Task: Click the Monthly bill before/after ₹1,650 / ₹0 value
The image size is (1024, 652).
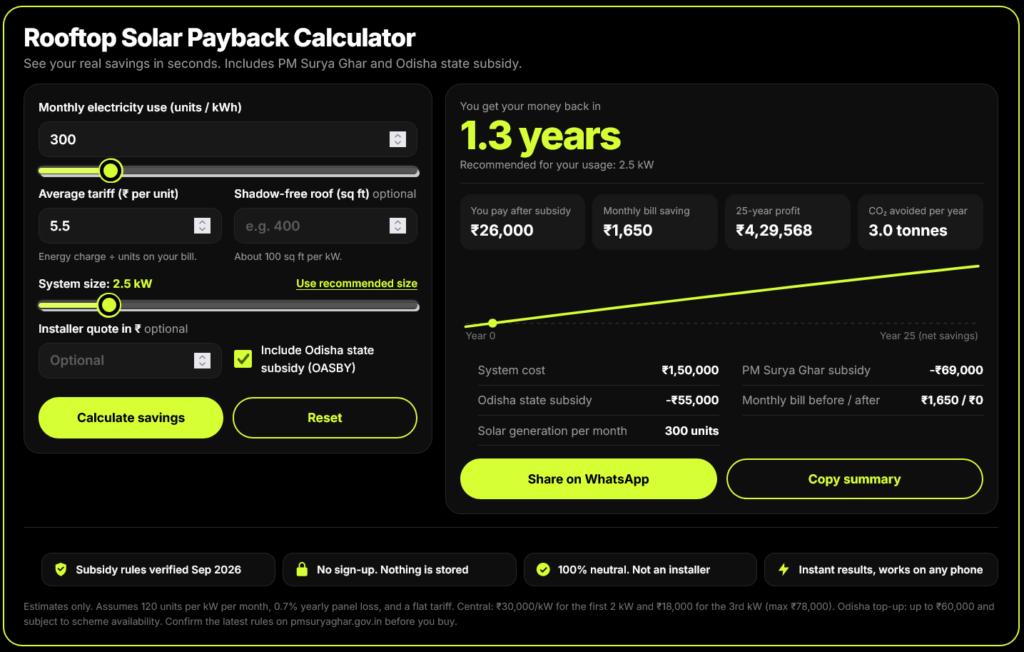Action: click(952, 400)
